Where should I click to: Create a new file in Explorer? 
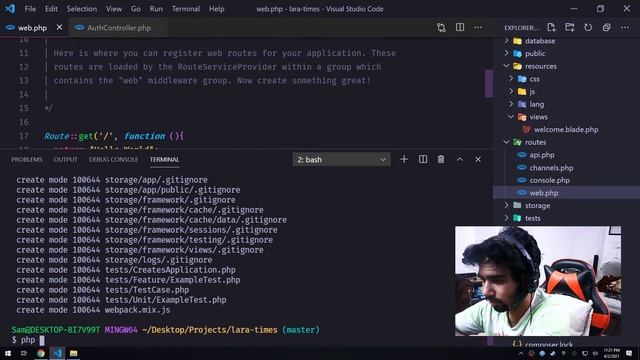(551, 27)
